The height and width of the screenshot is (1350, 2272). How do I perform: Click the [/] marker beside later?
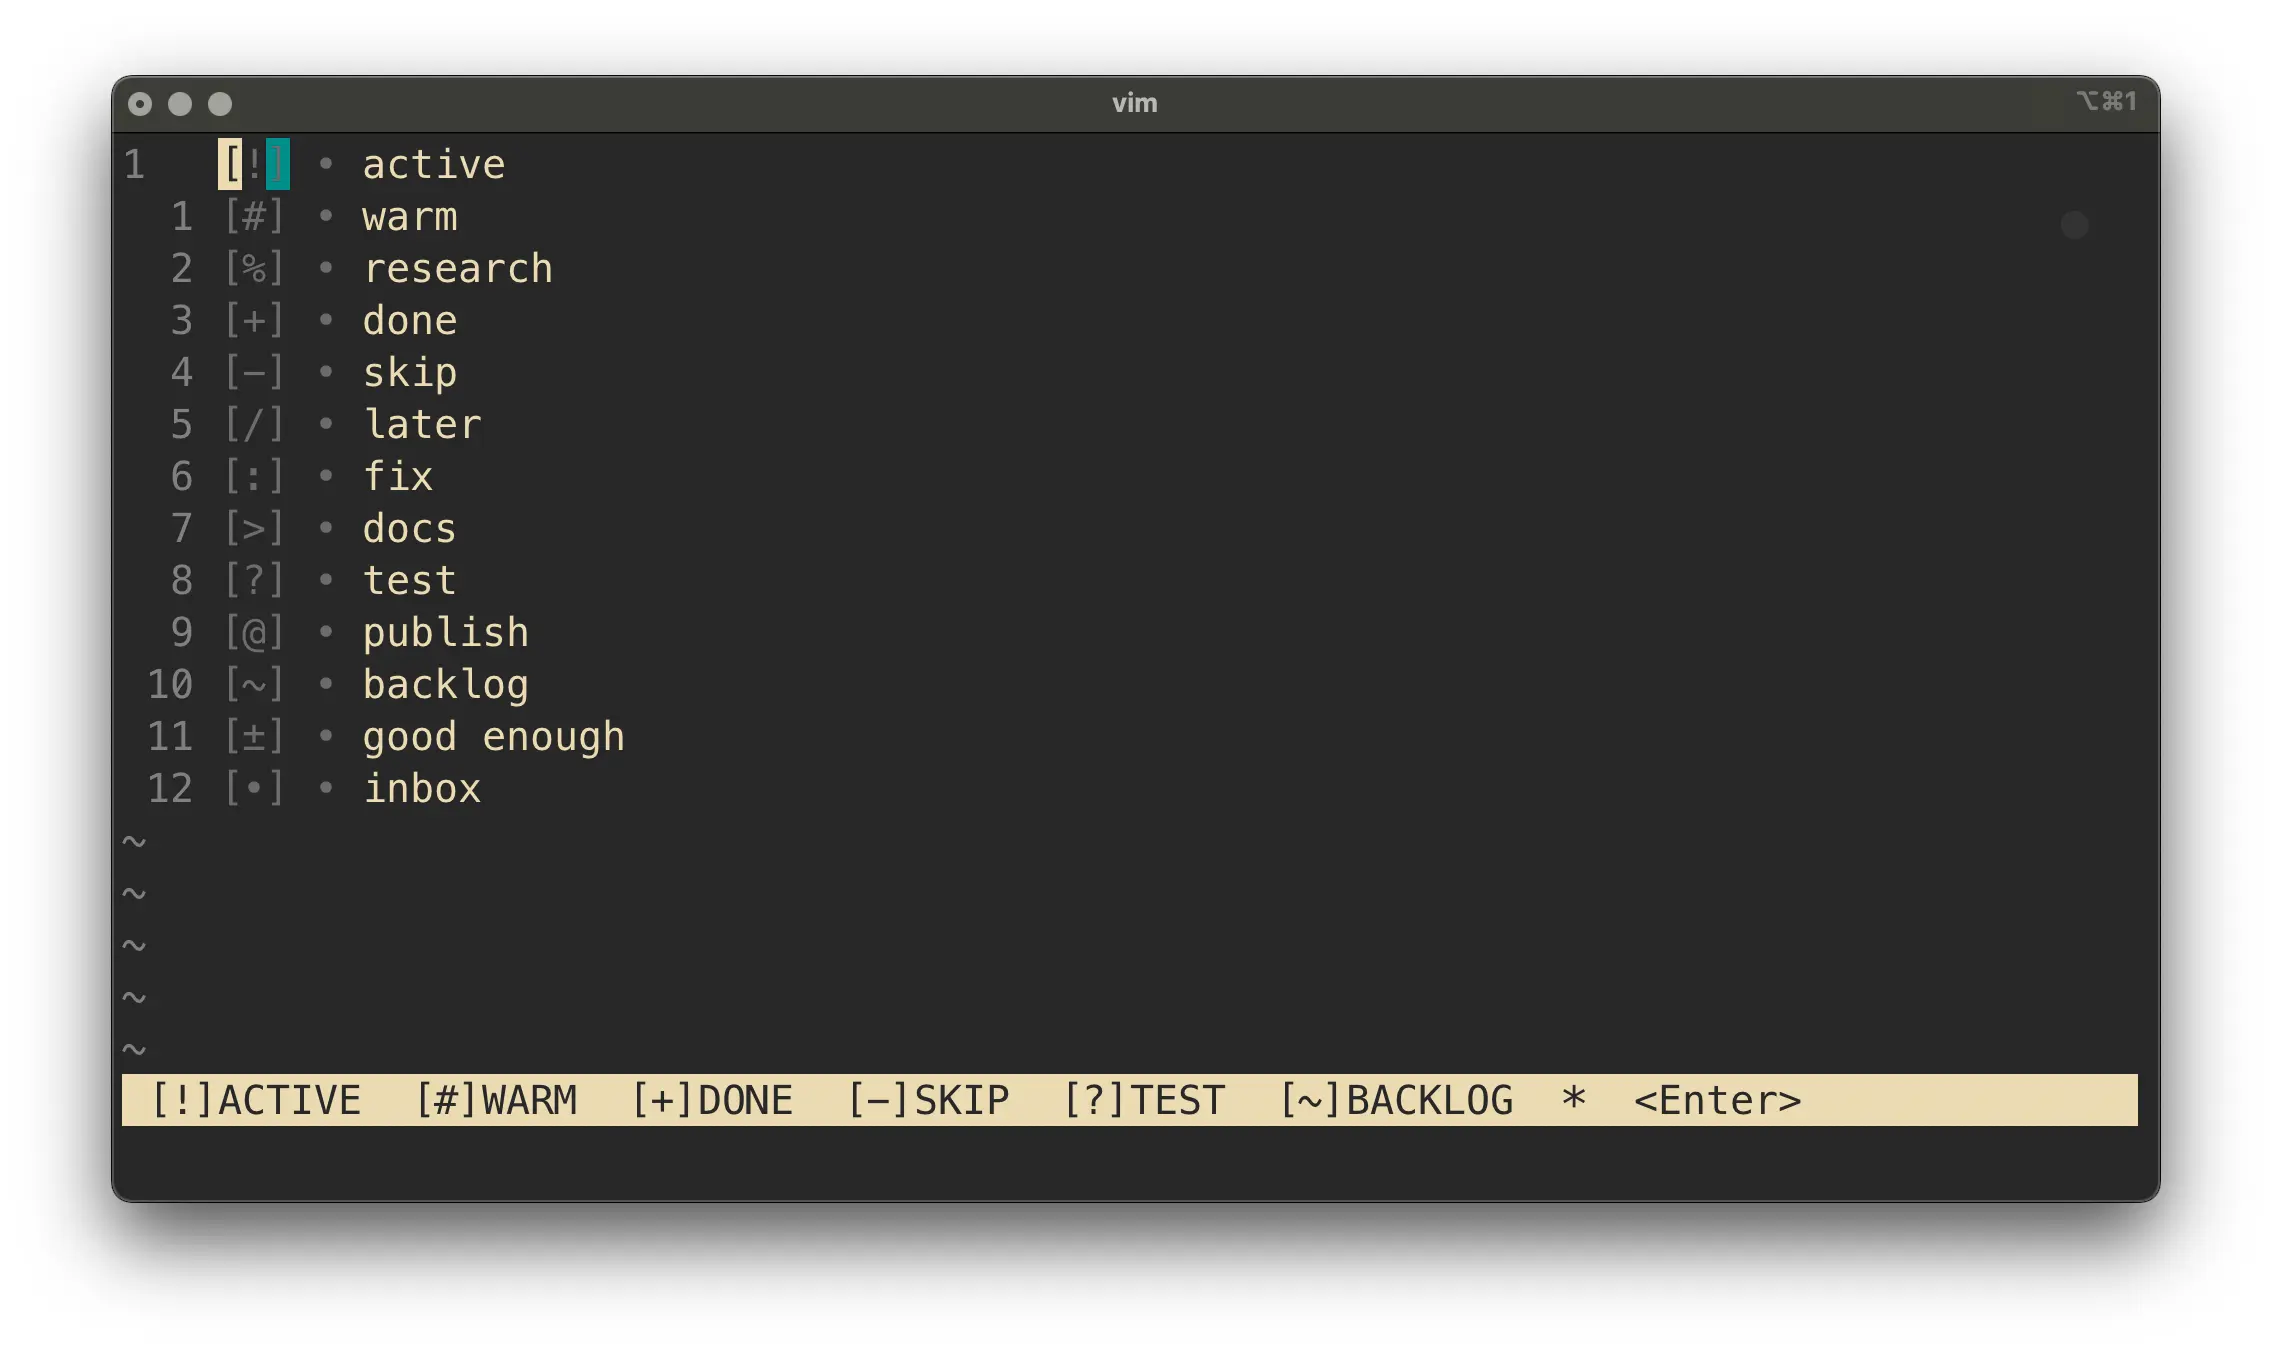(254, 425)
